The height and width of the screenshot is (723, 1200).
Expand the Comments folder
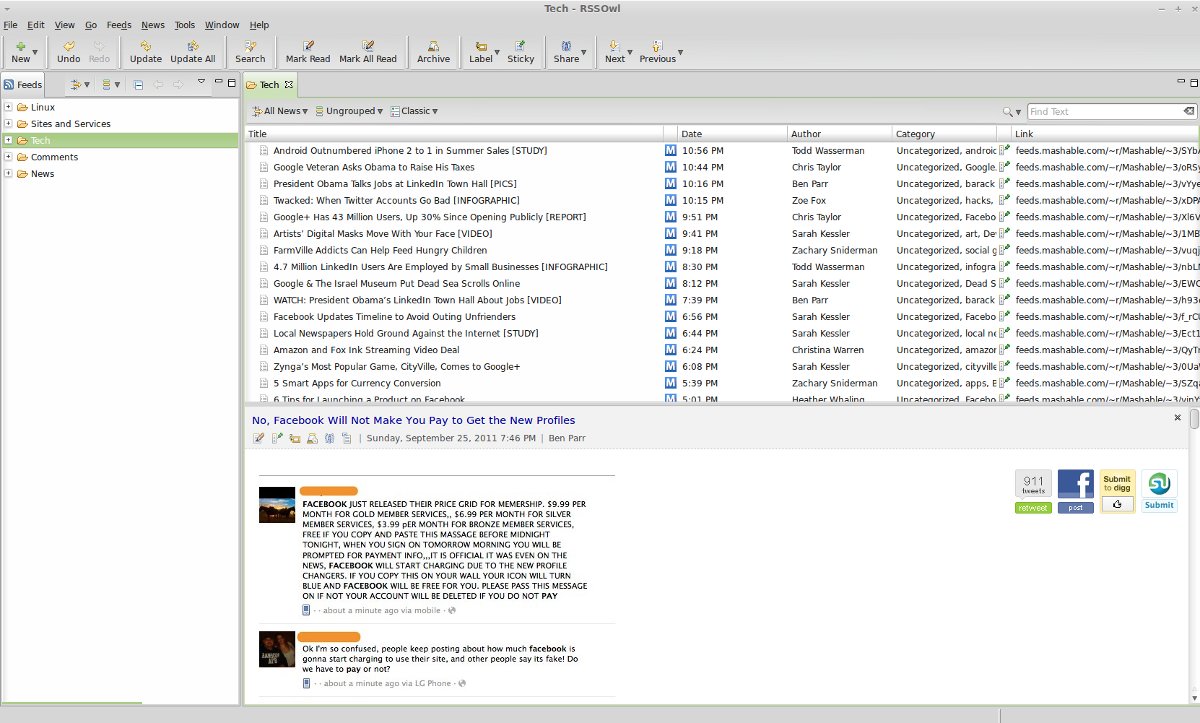(8, 157)
